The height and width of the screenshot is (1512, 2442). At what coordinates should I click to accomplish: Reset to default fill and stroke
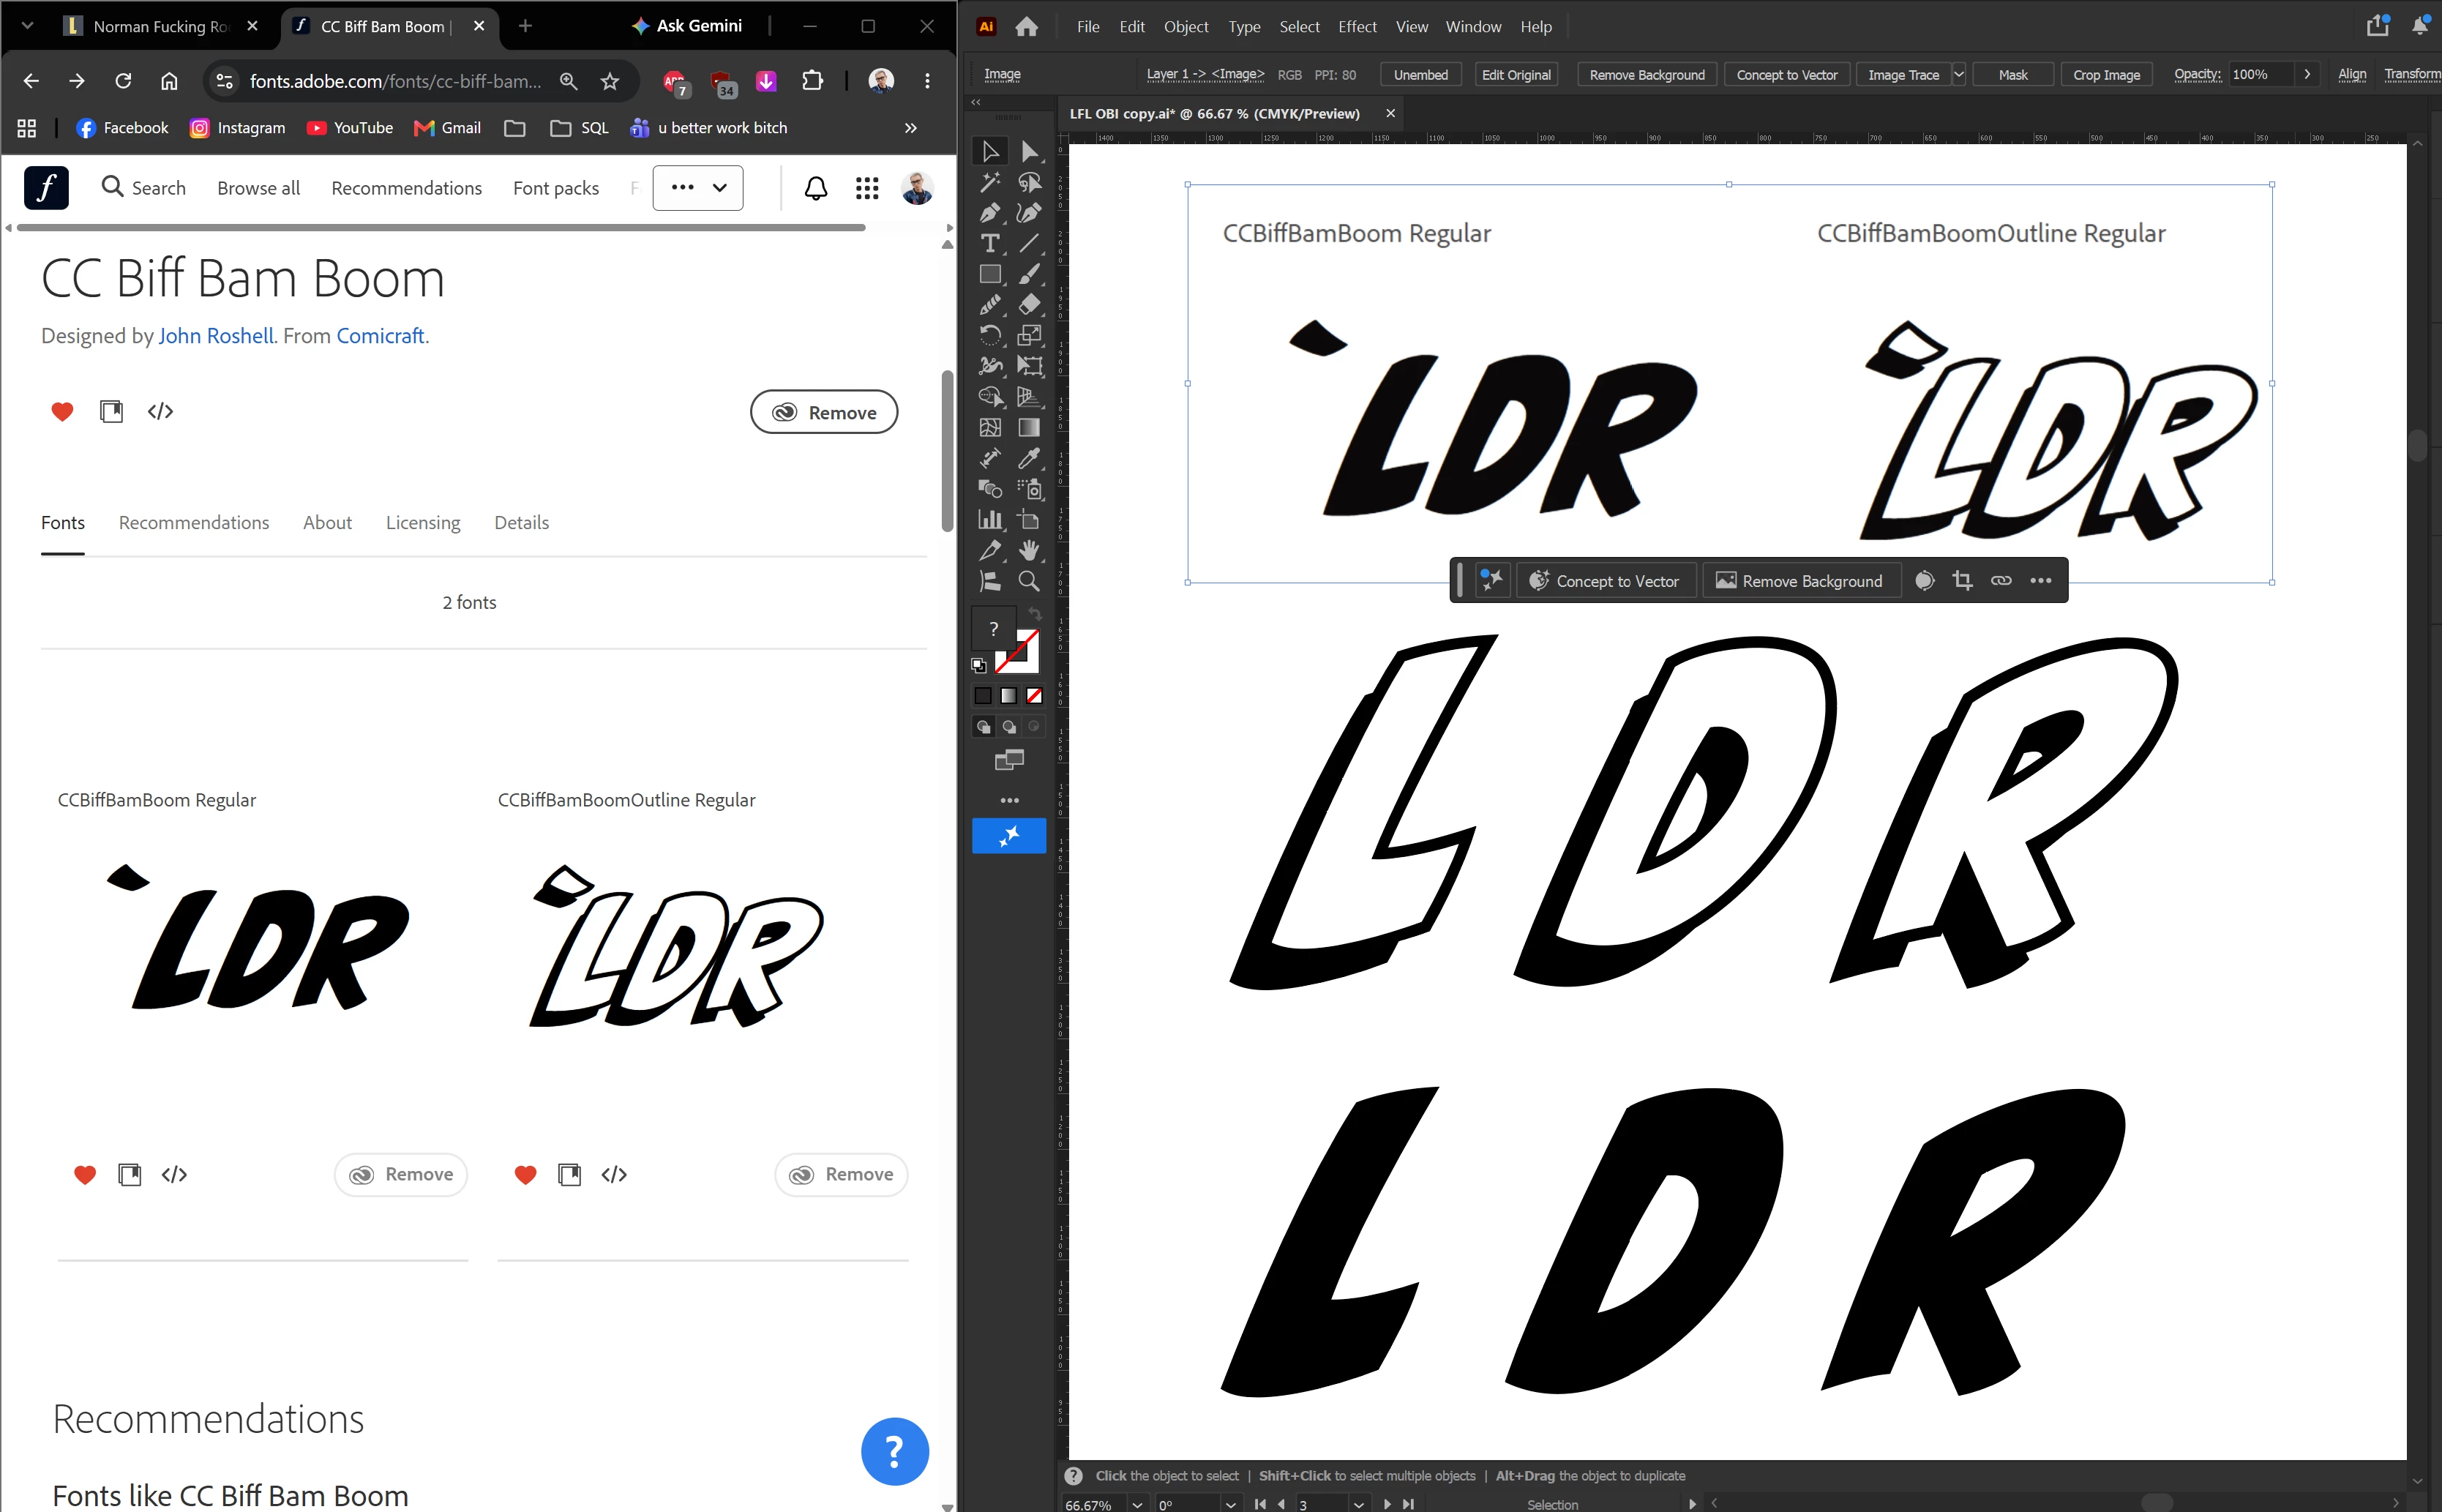979,665
